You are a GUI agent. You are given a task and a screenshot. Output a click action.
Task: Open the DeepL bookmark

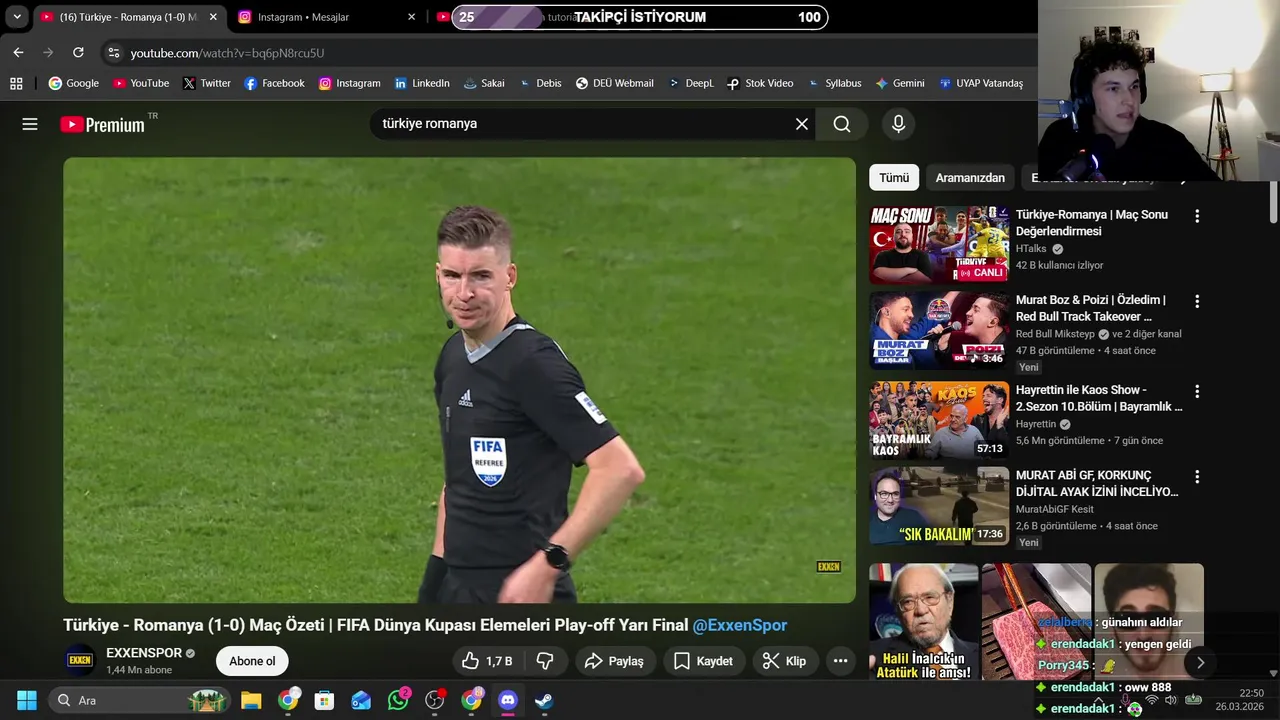691,83
